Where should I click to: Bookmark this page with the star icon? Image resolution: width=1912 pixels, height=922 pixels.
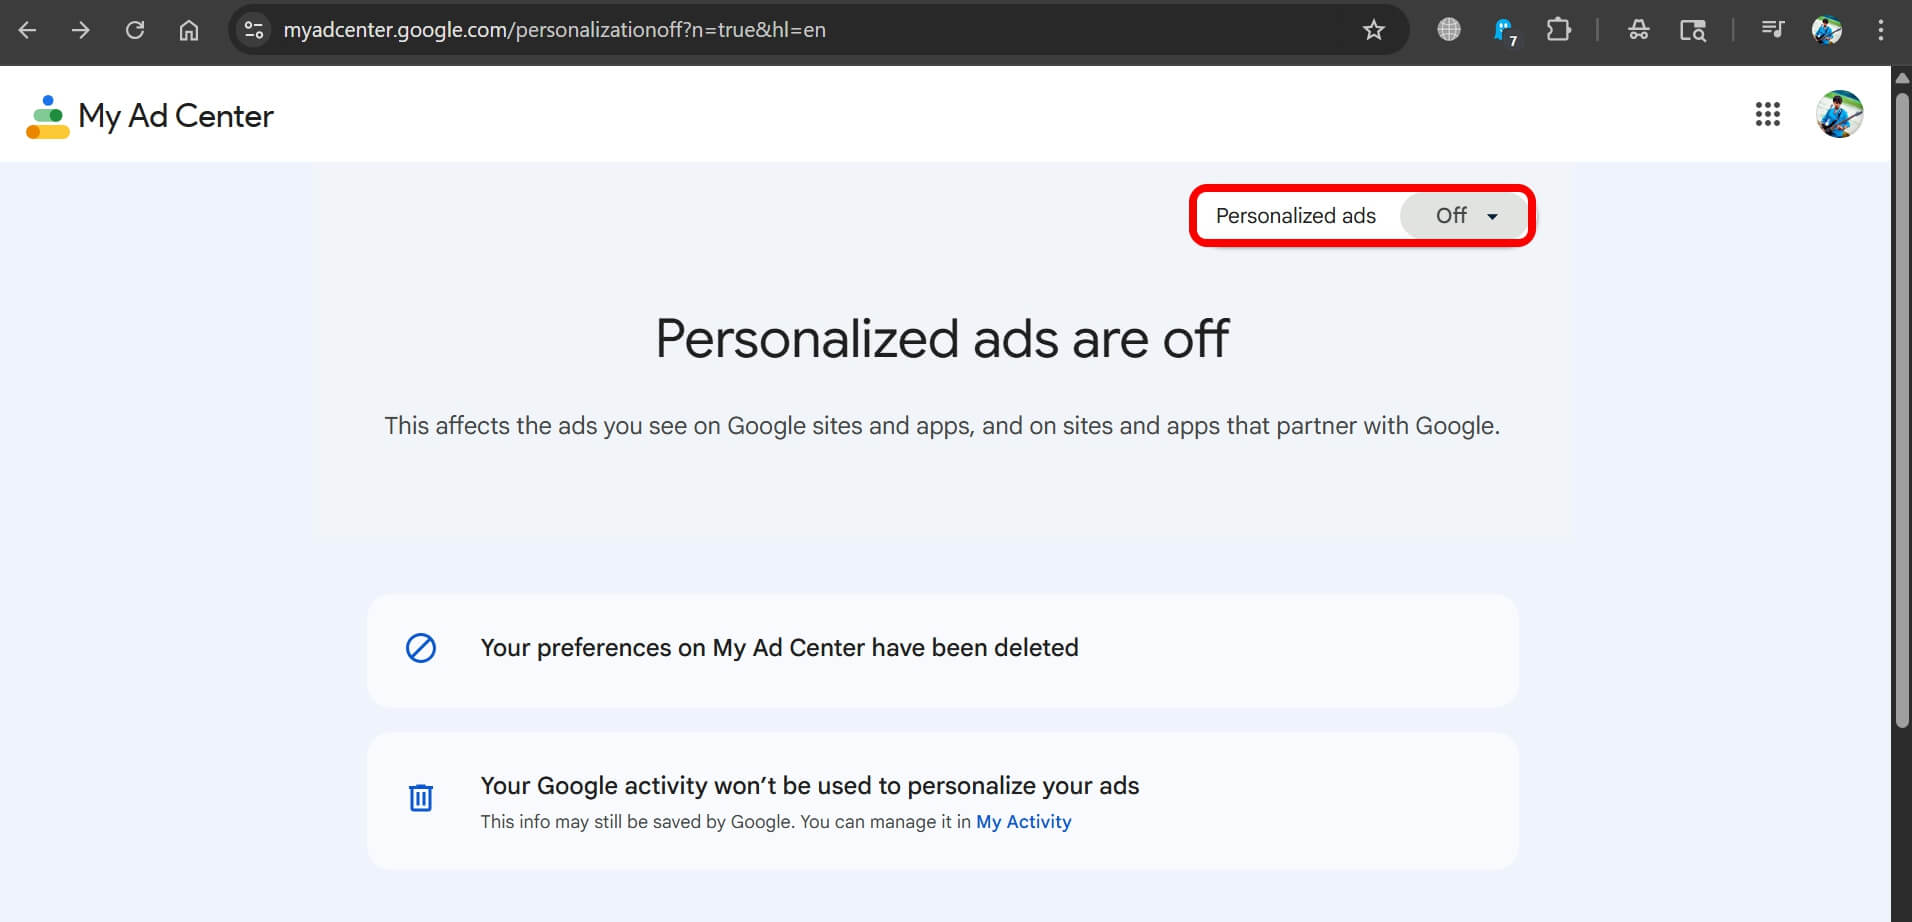pos(1374,30)
